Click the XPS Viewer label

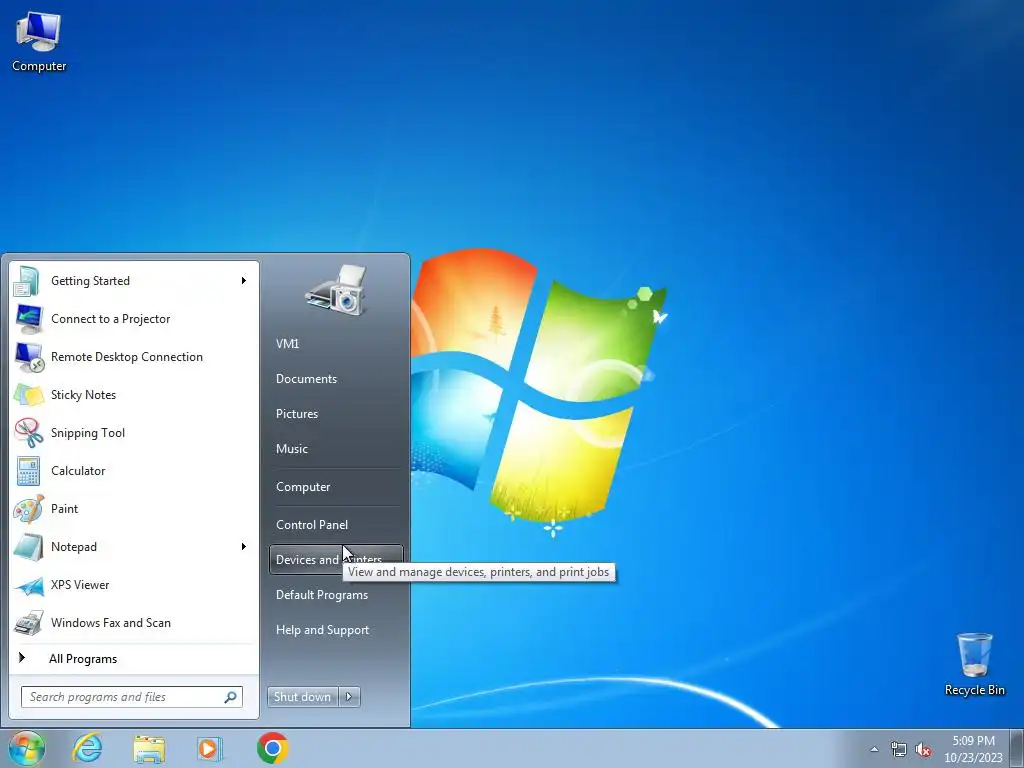click(x=80, y=585)
